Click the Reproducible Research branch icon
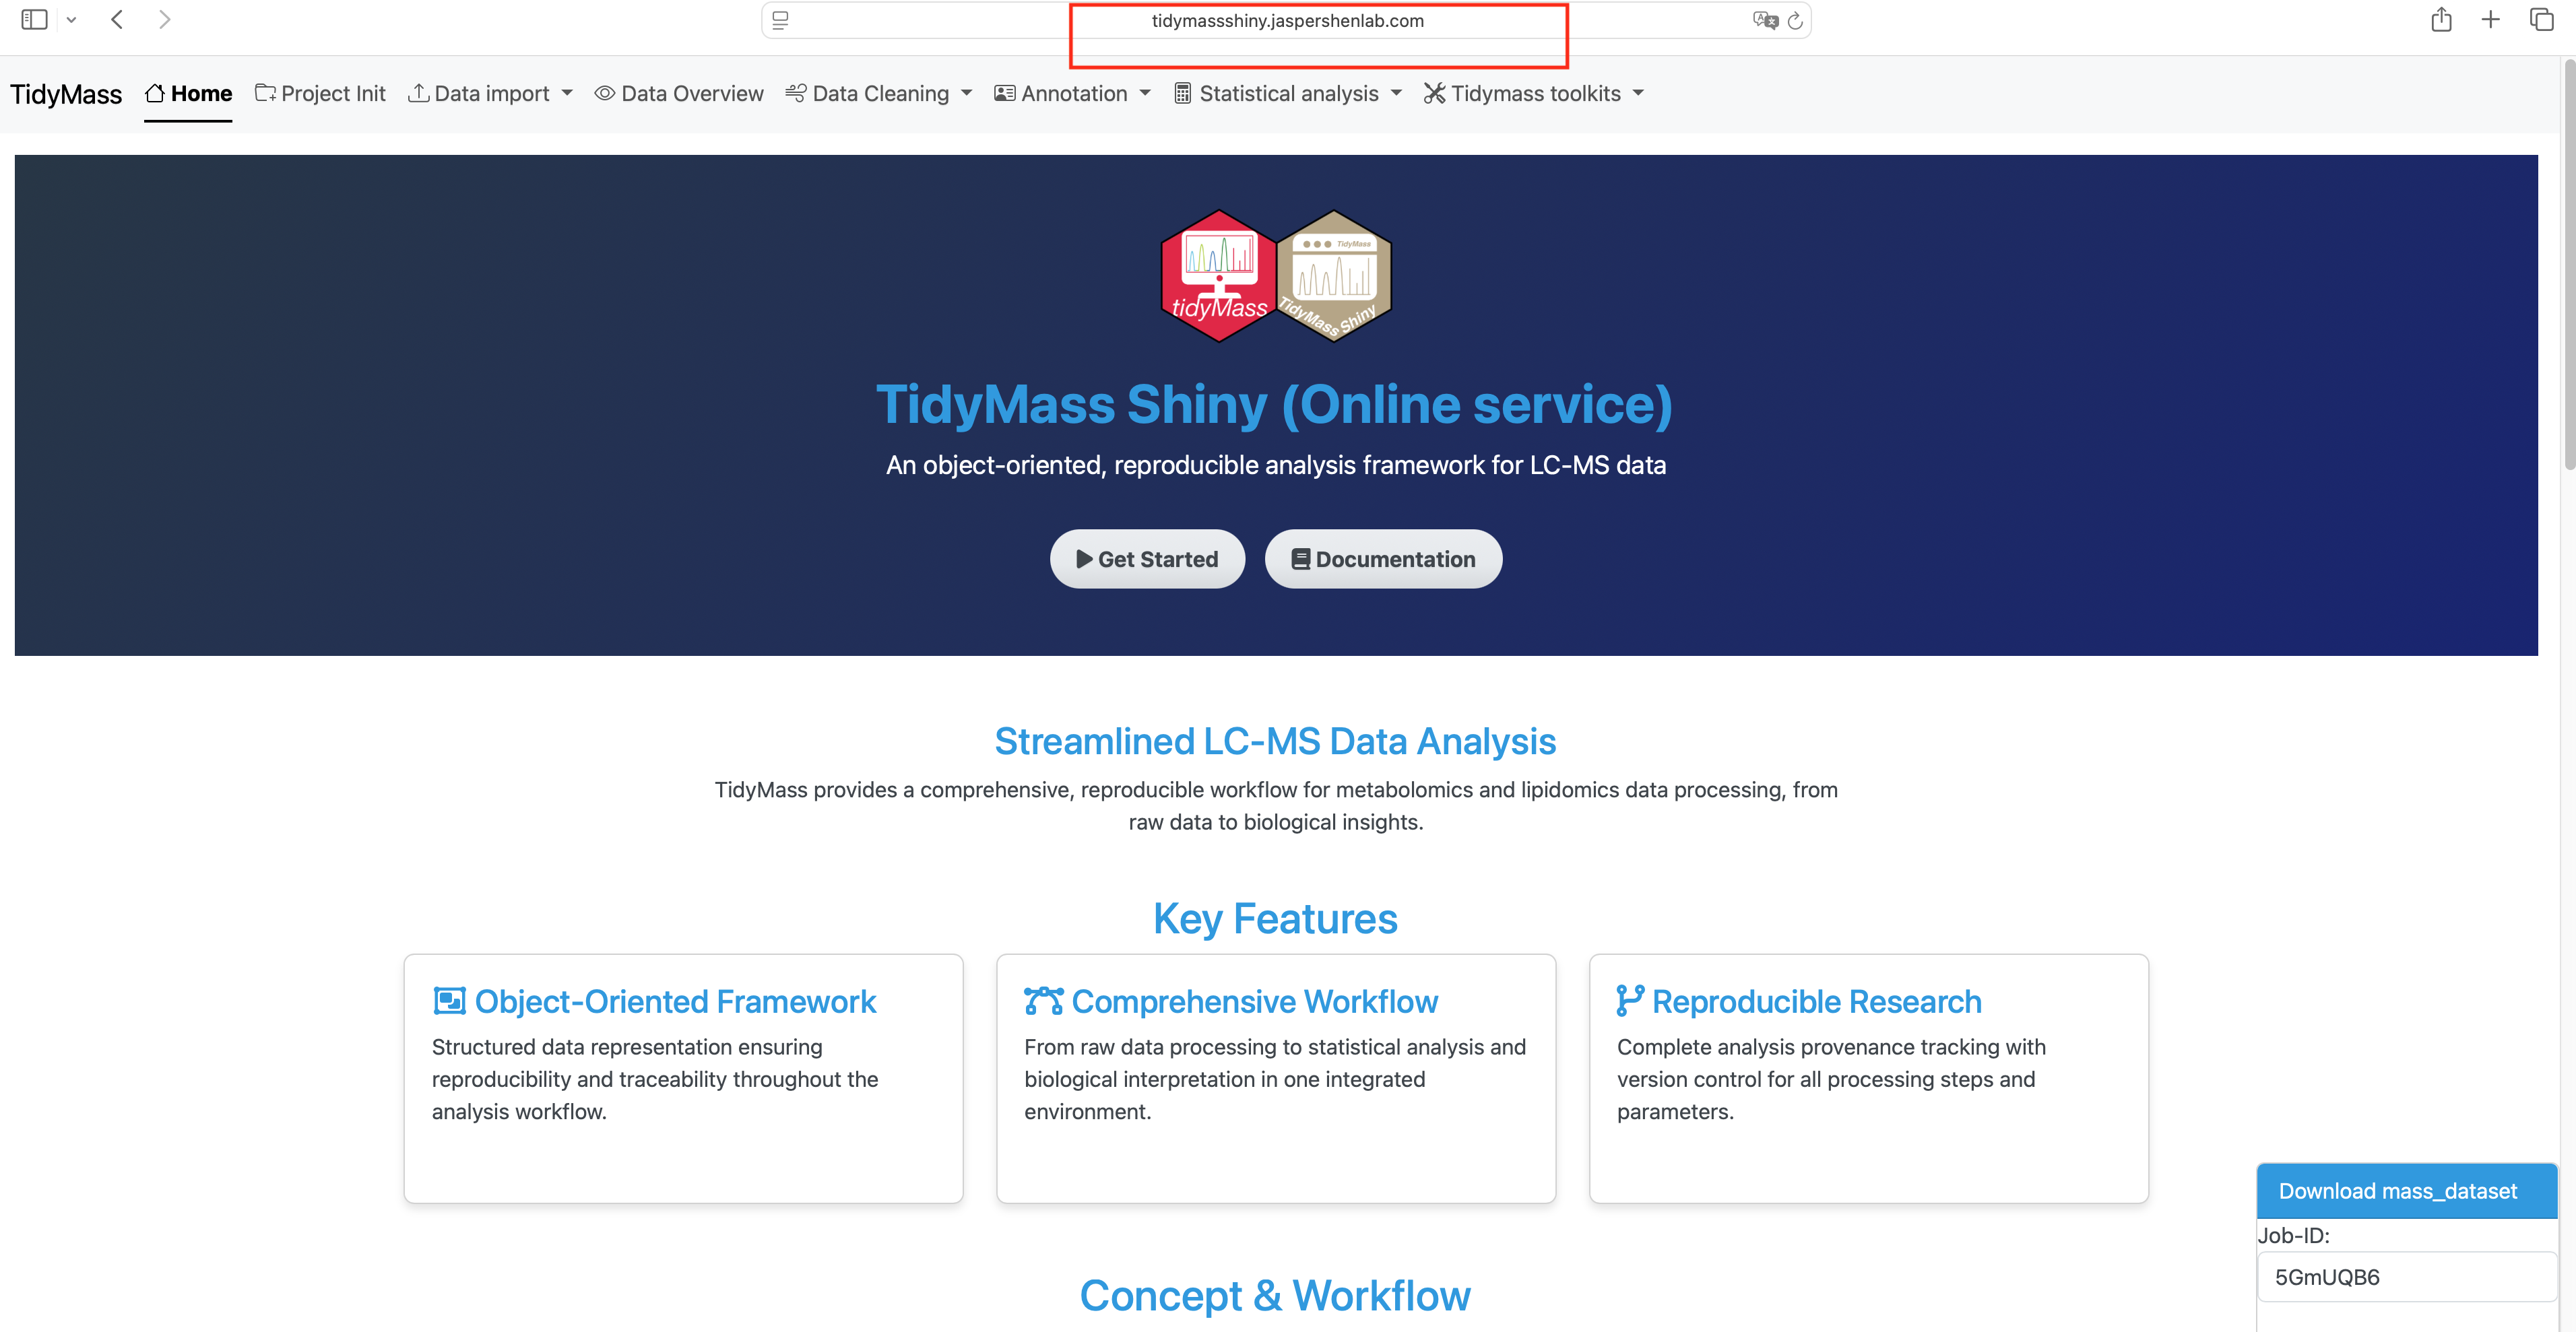The image size is (2576, 1332). (1630, 1001)
